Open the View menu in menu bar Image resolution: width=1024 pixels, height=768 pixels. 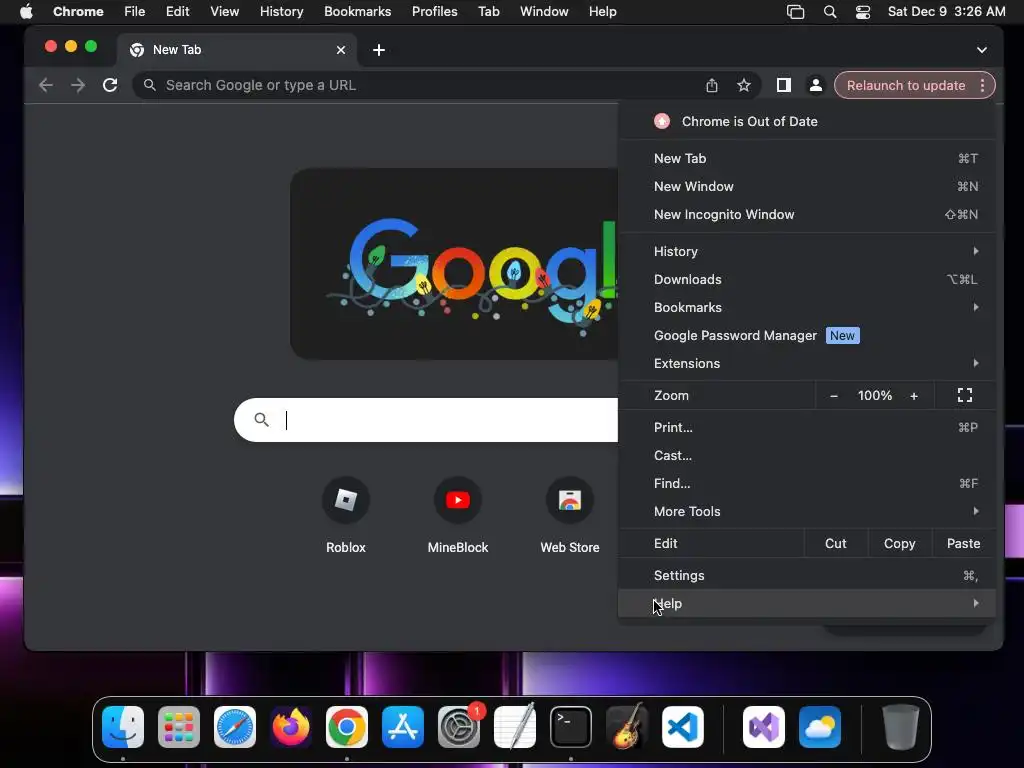pos(224,12)
